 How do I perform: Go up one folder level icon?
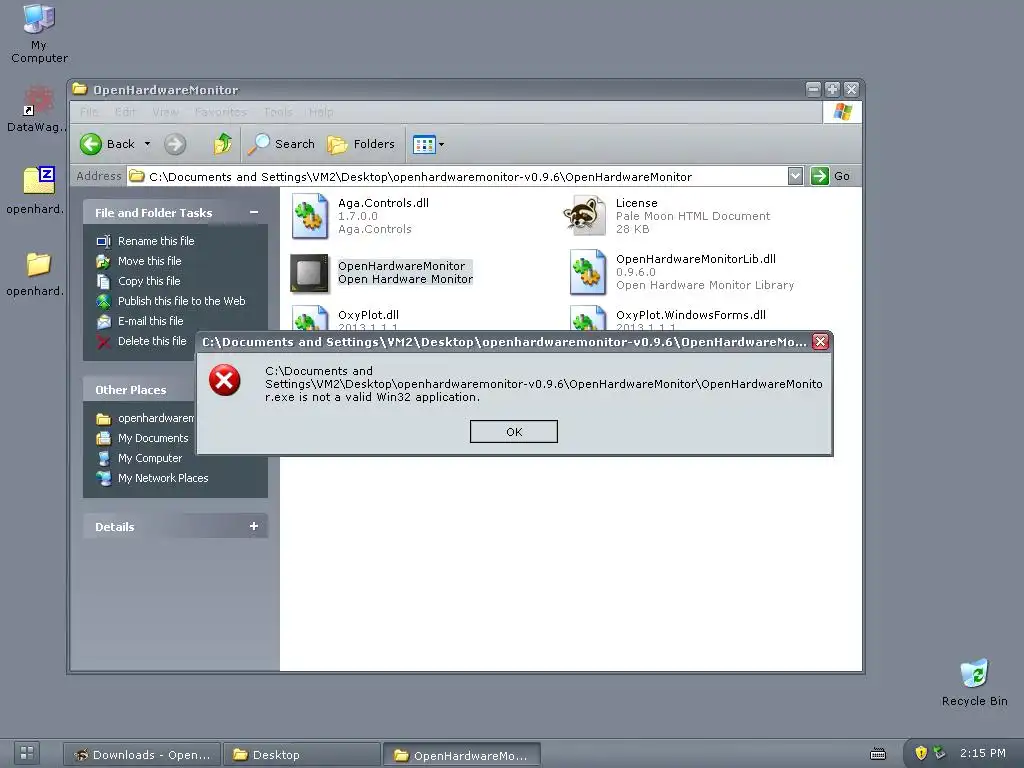click(x=222, y=144)
